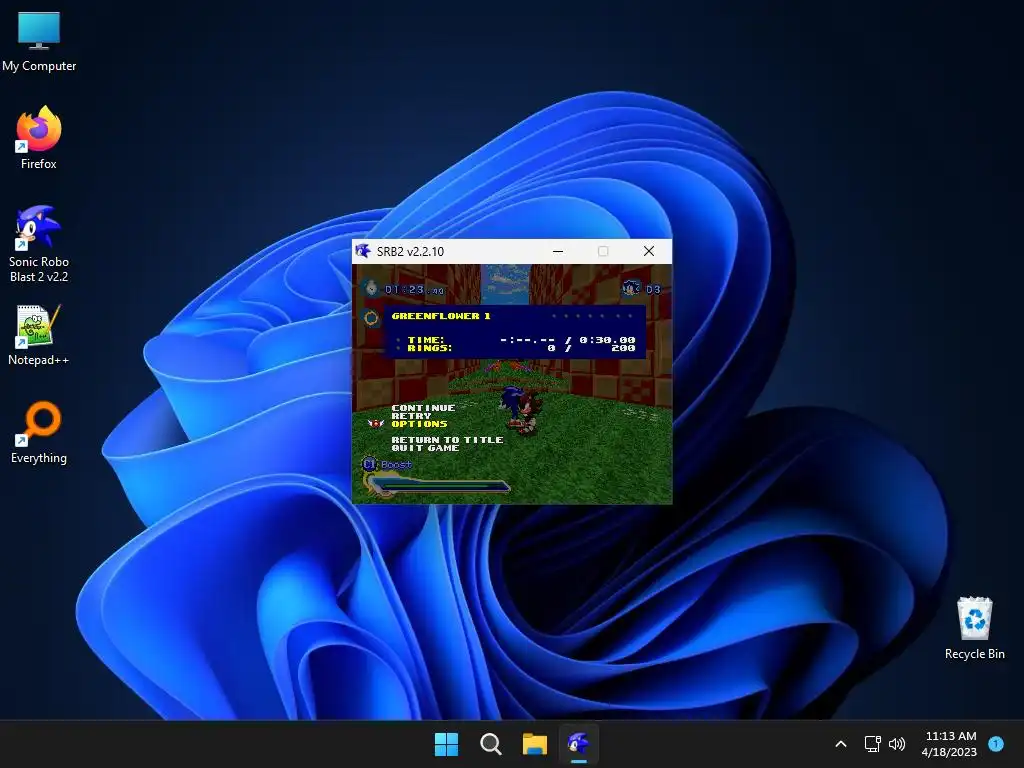1024x768 pixels.
Task: Select the Sonic Robo Blast 2 desktop shortcut
Action: tap(39, 244)
